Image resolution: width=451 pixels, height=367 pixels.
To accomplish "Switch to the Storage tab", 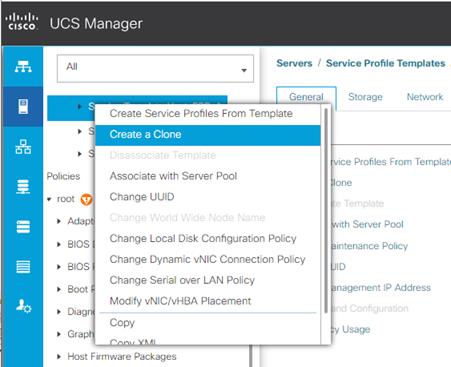I will pyautogui.click(x=365, y=97).
